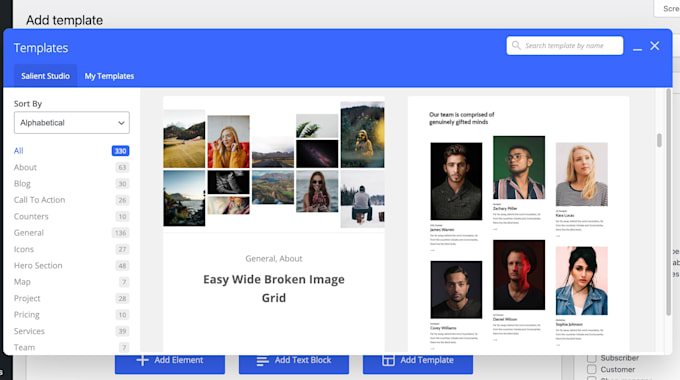Image resolution: width=680 pixels, height=380 pixels.
Task: Filter templates by Call To Action
Action: pos(39,200)
